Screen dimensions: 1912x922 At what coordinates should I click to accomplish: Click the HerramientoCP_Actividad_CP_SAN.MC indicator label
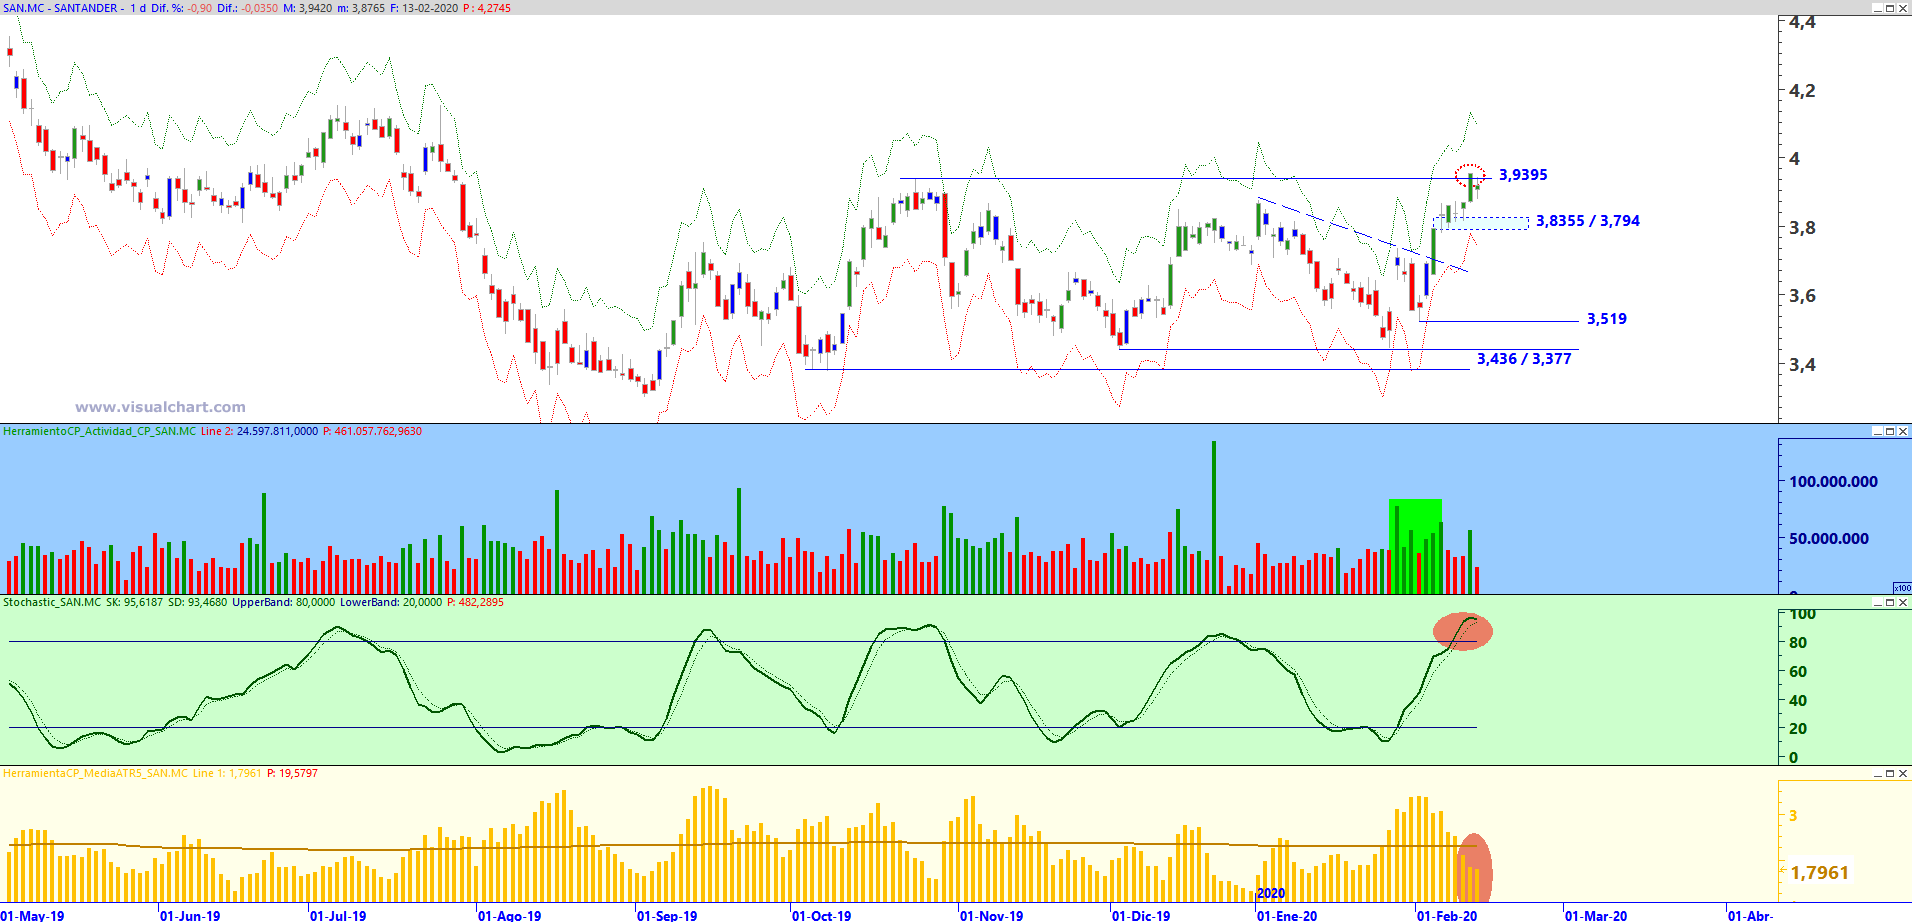pyautogui.click(x=100, y=431)
